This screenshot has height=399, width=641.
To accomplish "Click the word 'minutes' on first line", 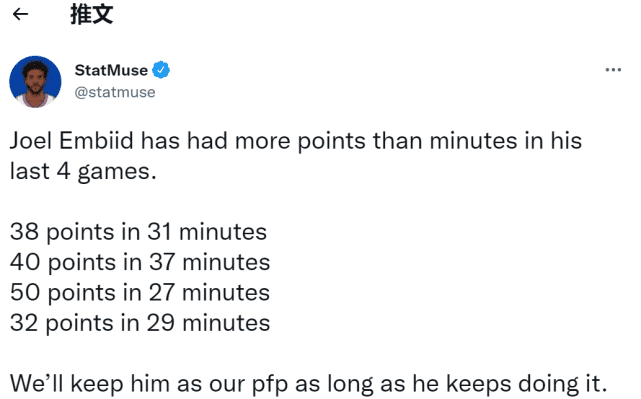I will tap(473, 141).
